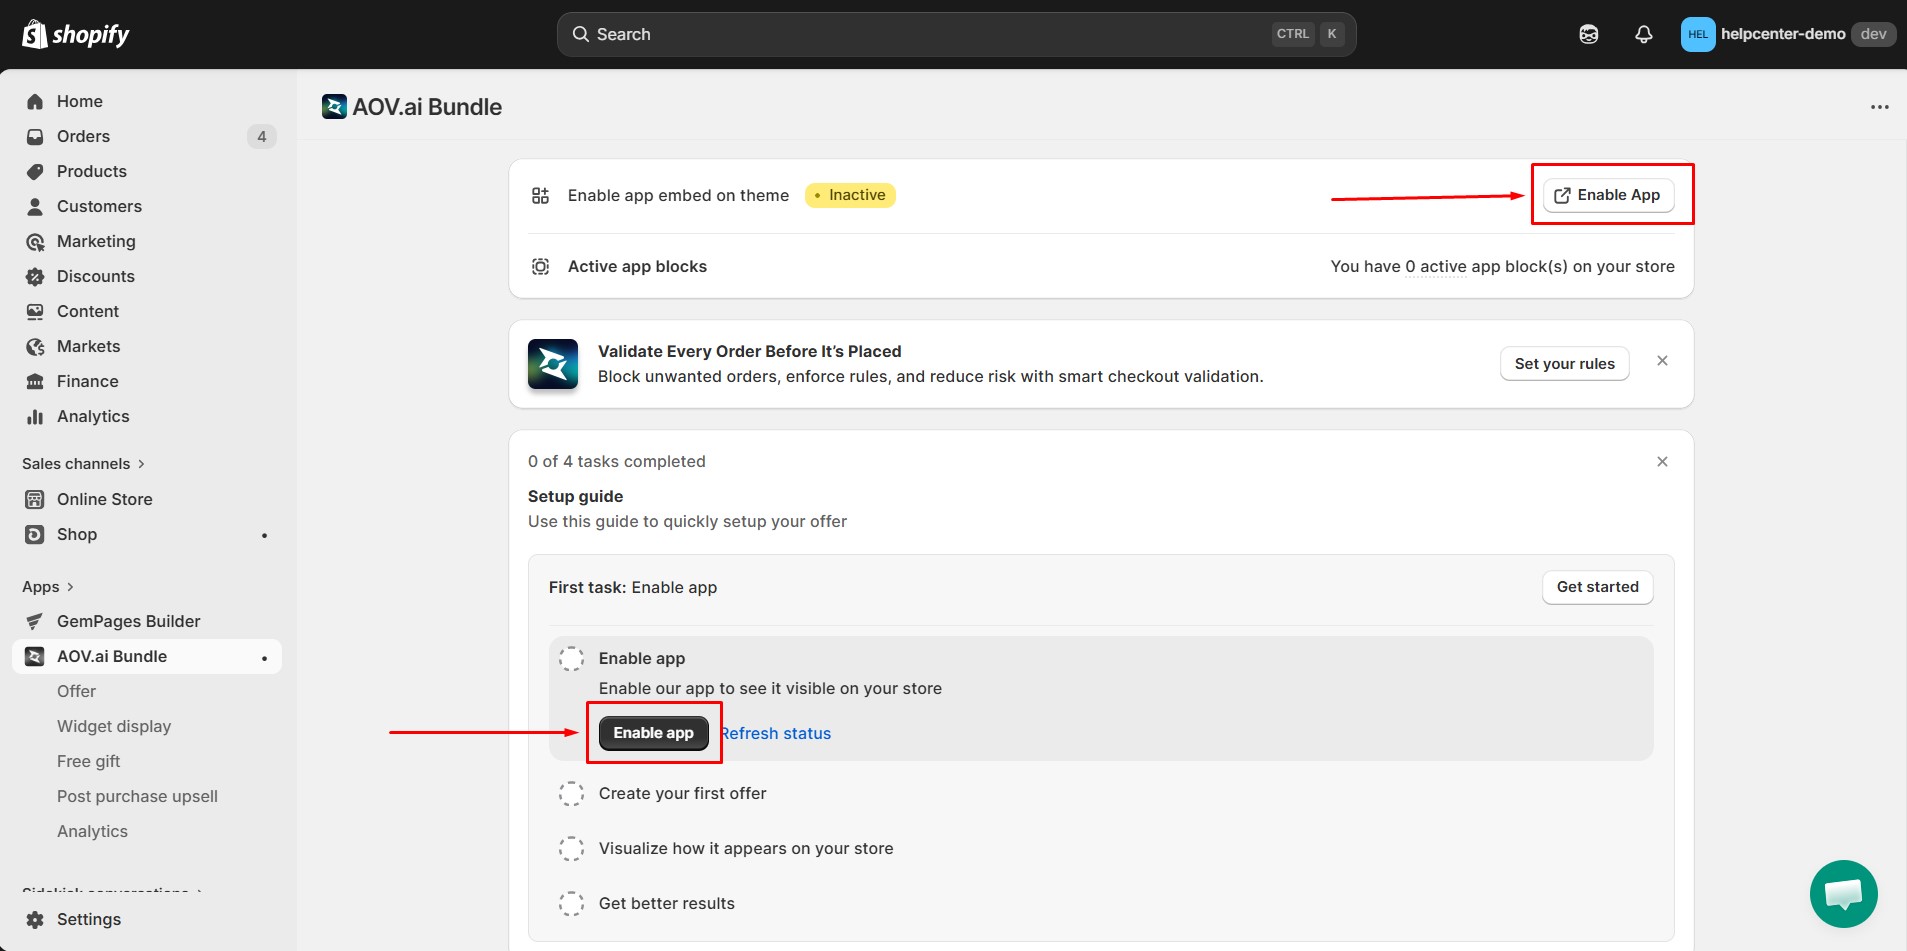Click the Discounts icon
This screenshot has height=951, width=1907.
point(36,276)
